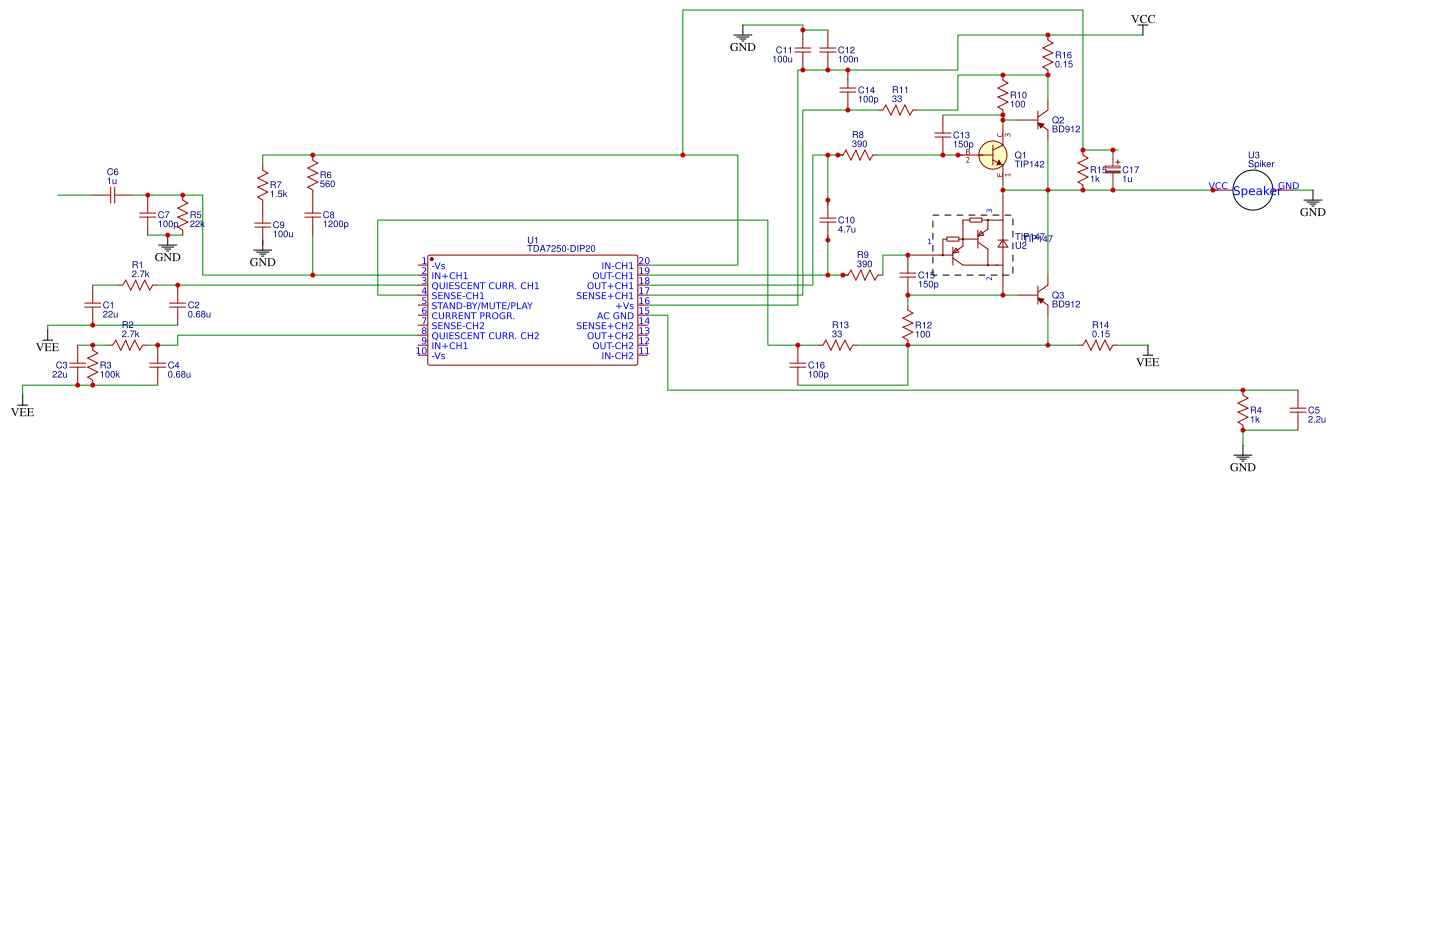Select resistor R8 390 symbol
The height and width of the screenshot is (931, 1432).
tap(858, 155)
